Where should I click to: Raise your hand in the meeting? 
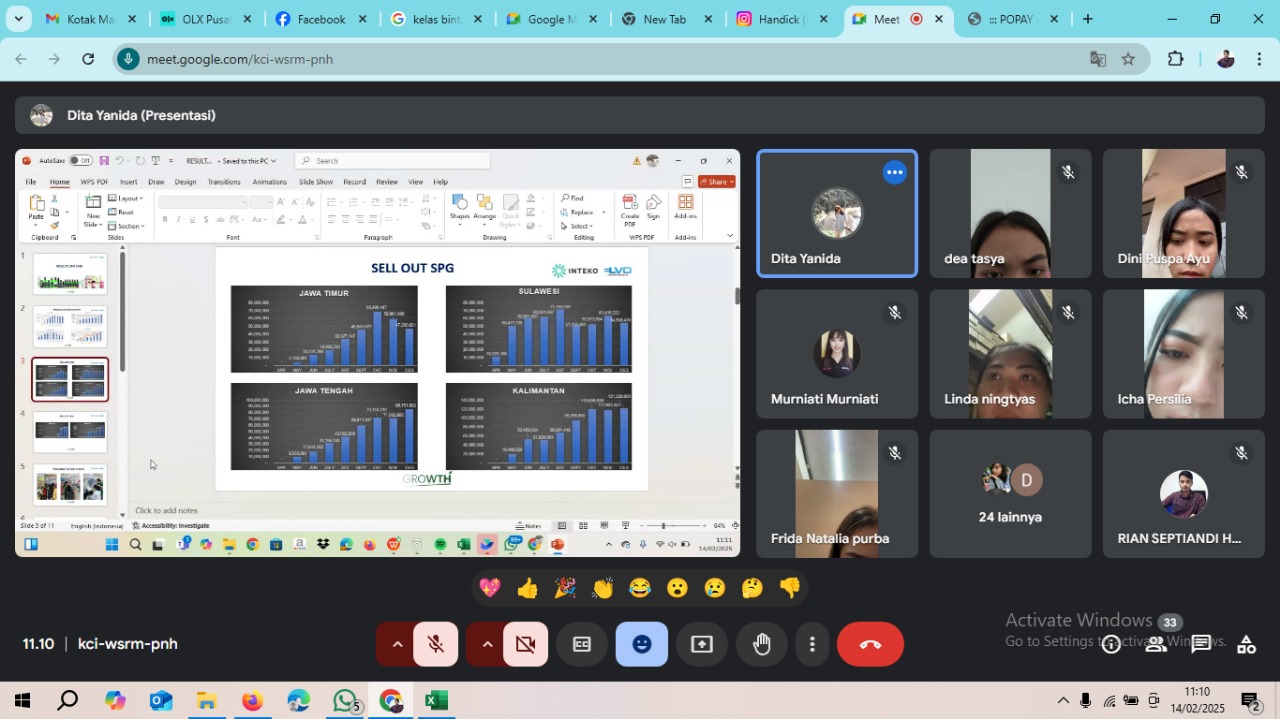762,644
